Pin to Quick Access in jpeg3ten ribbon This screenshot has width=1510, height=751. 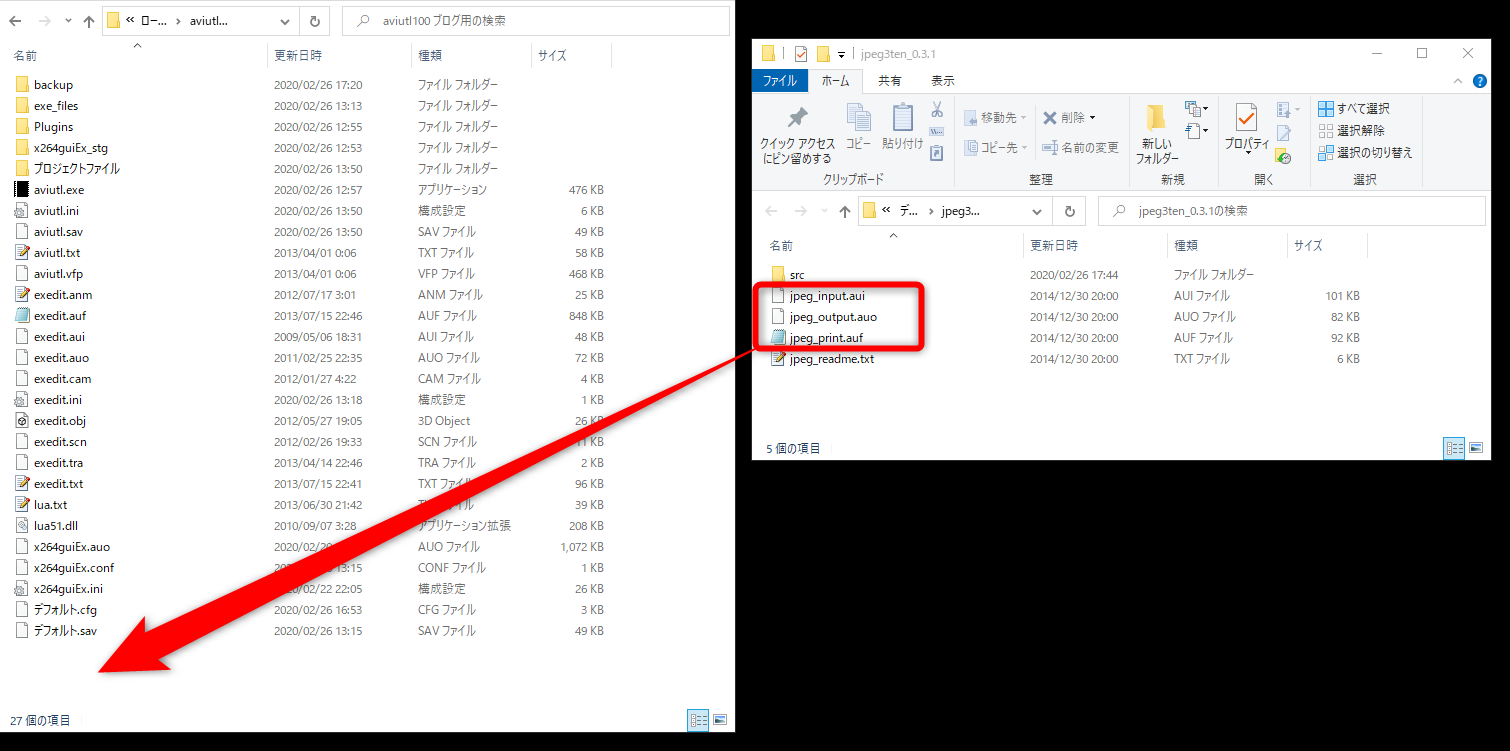pyautogui.click(x=797, y=135)
